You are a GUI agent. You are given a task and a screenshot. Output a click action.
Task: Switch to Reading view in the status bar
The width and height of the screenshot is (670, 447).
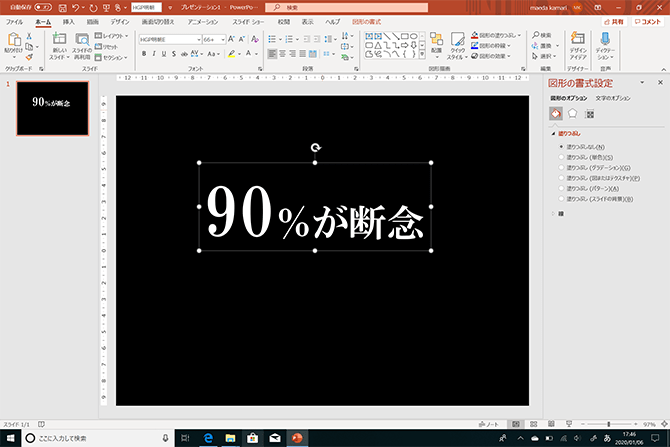click(x=551, y=424)
